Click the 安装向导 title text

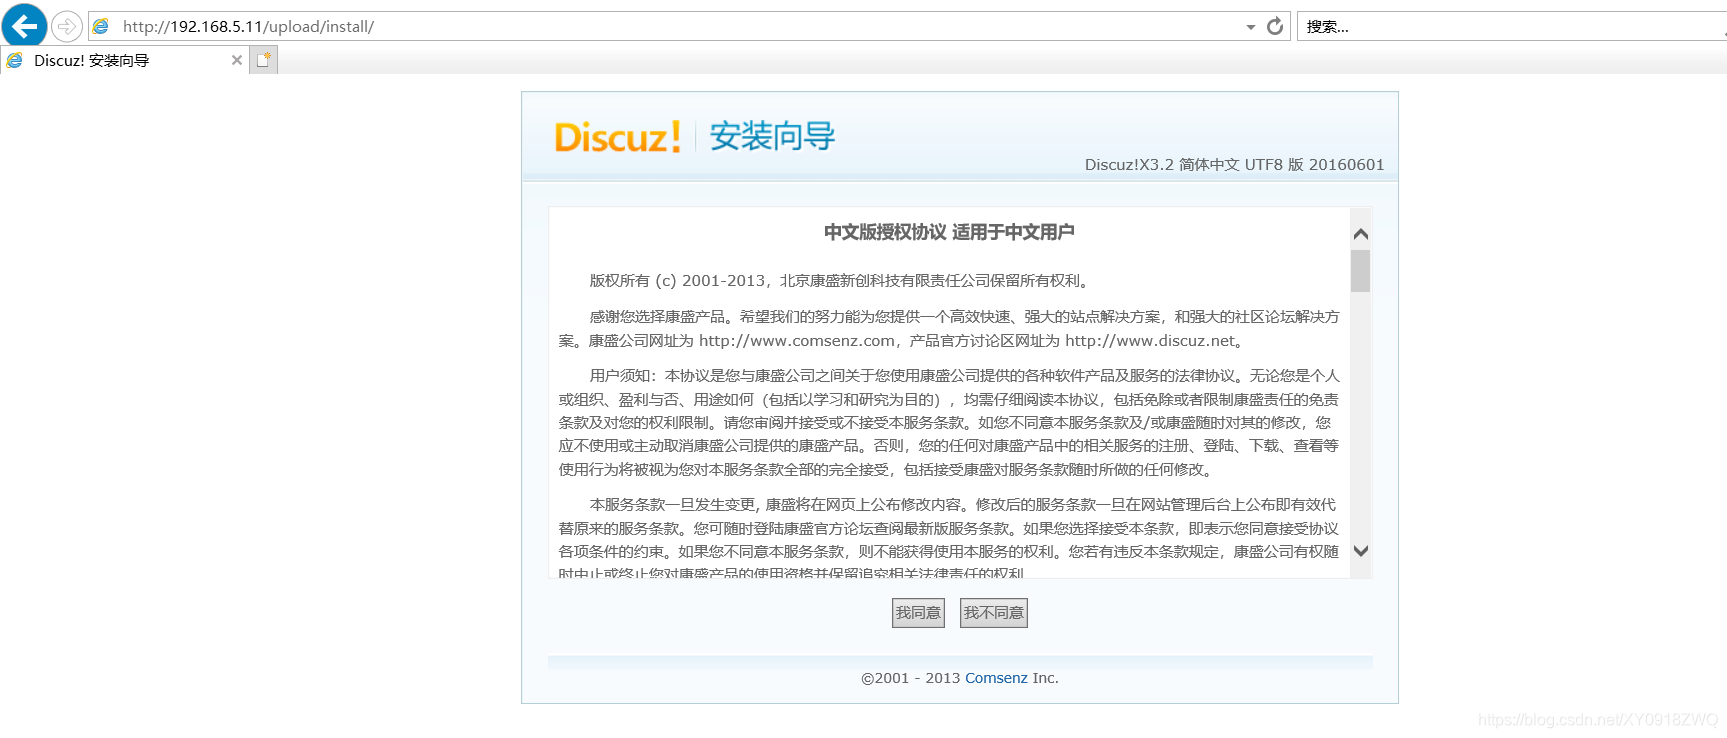pyautogui.click(x=772, y=136)
